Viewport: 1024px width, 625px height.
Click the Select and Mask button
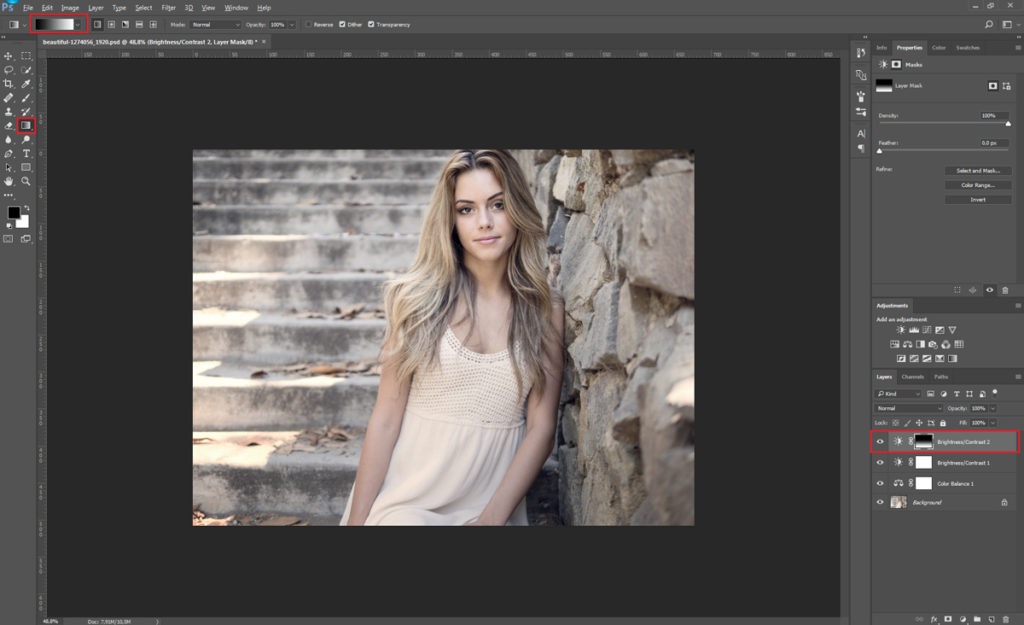pos(977,171)
